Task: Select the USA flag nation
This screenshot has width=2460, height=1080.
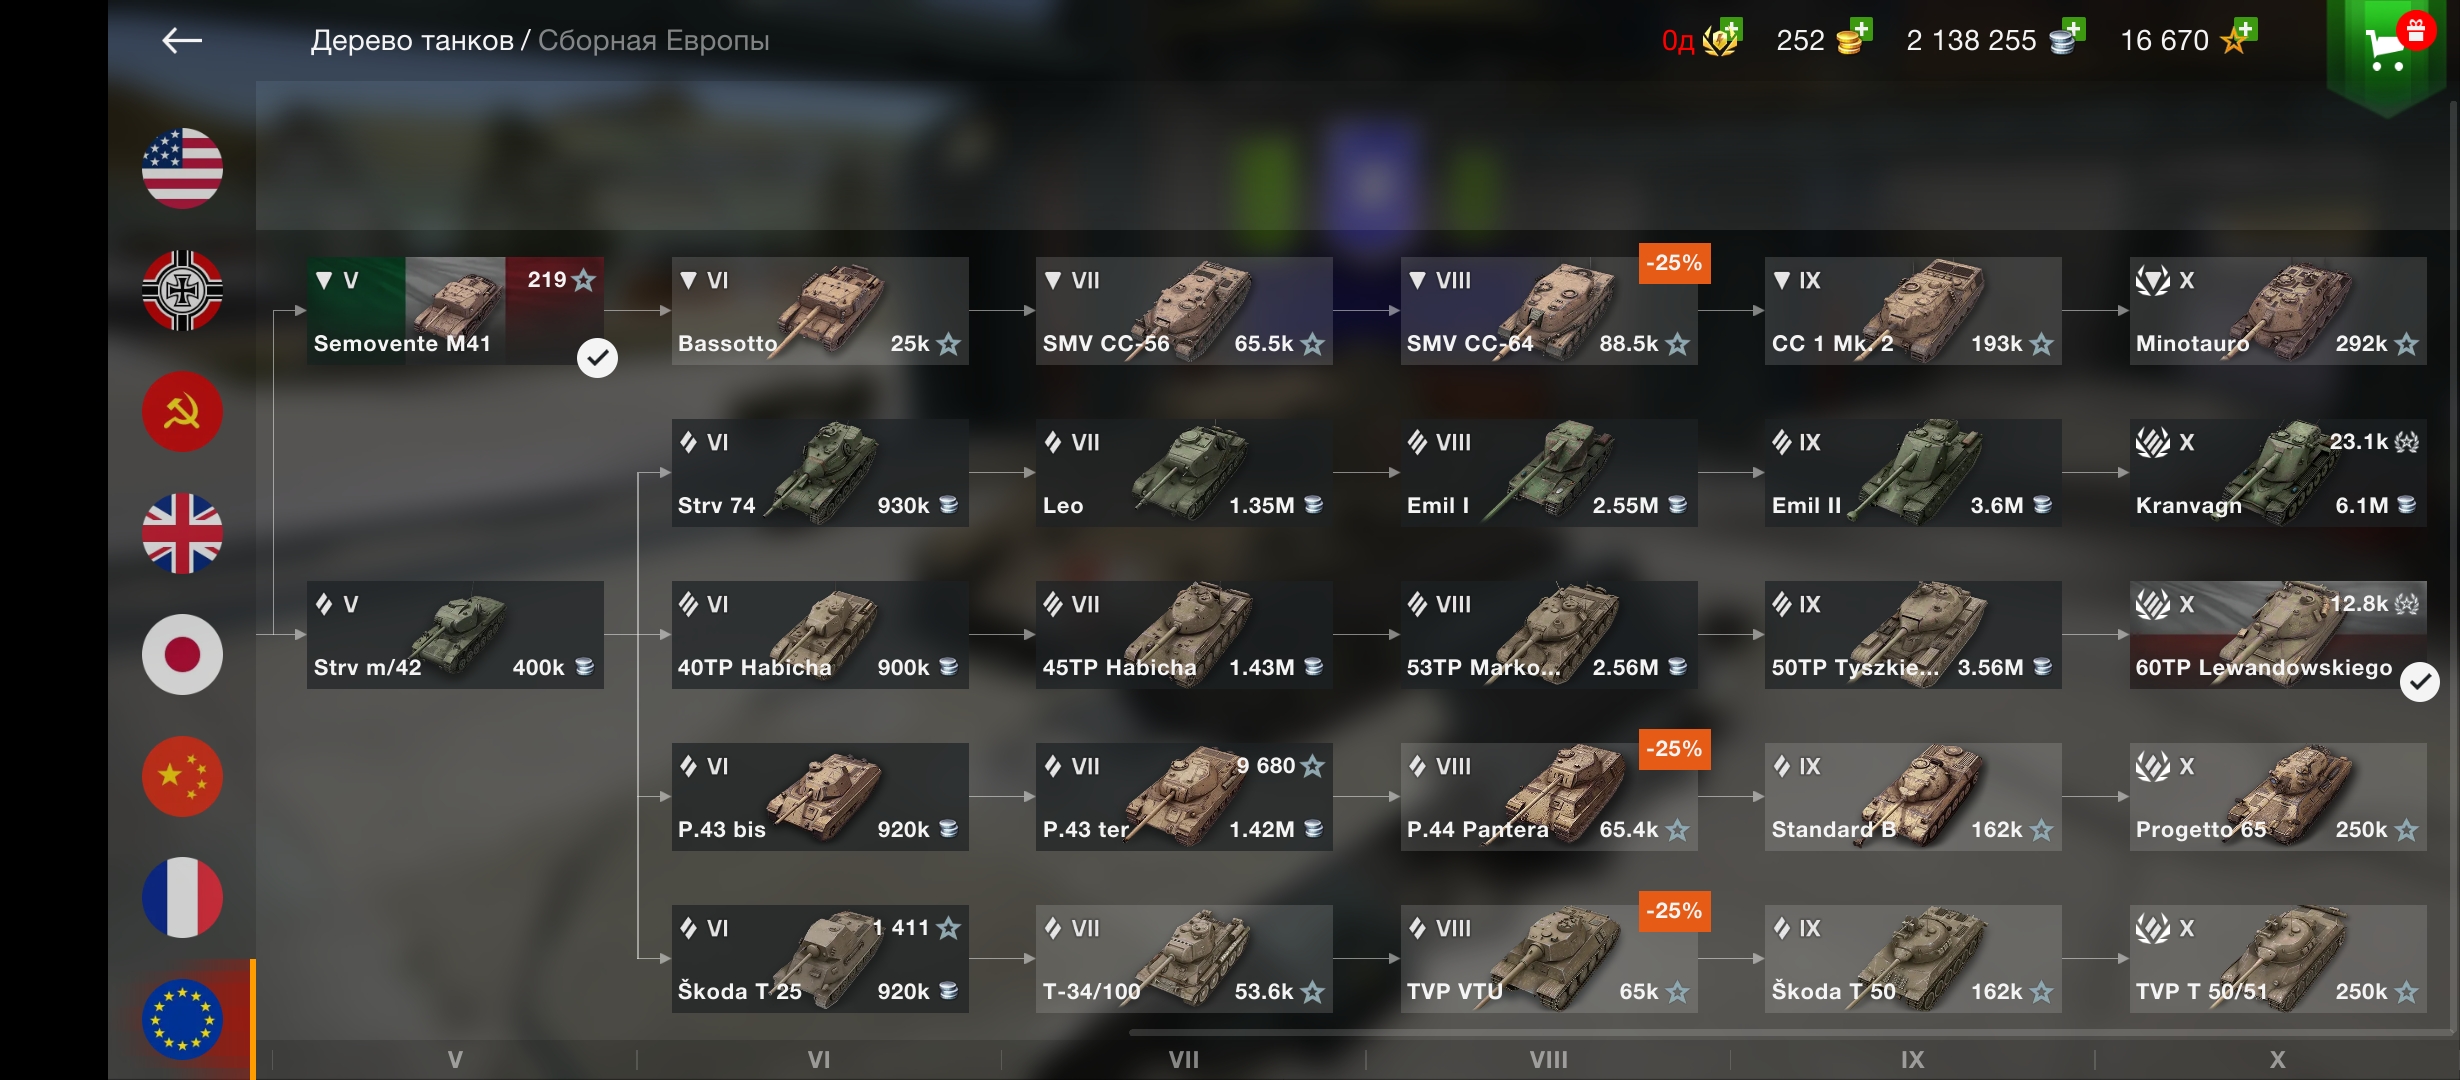Action: coord(182,168)
